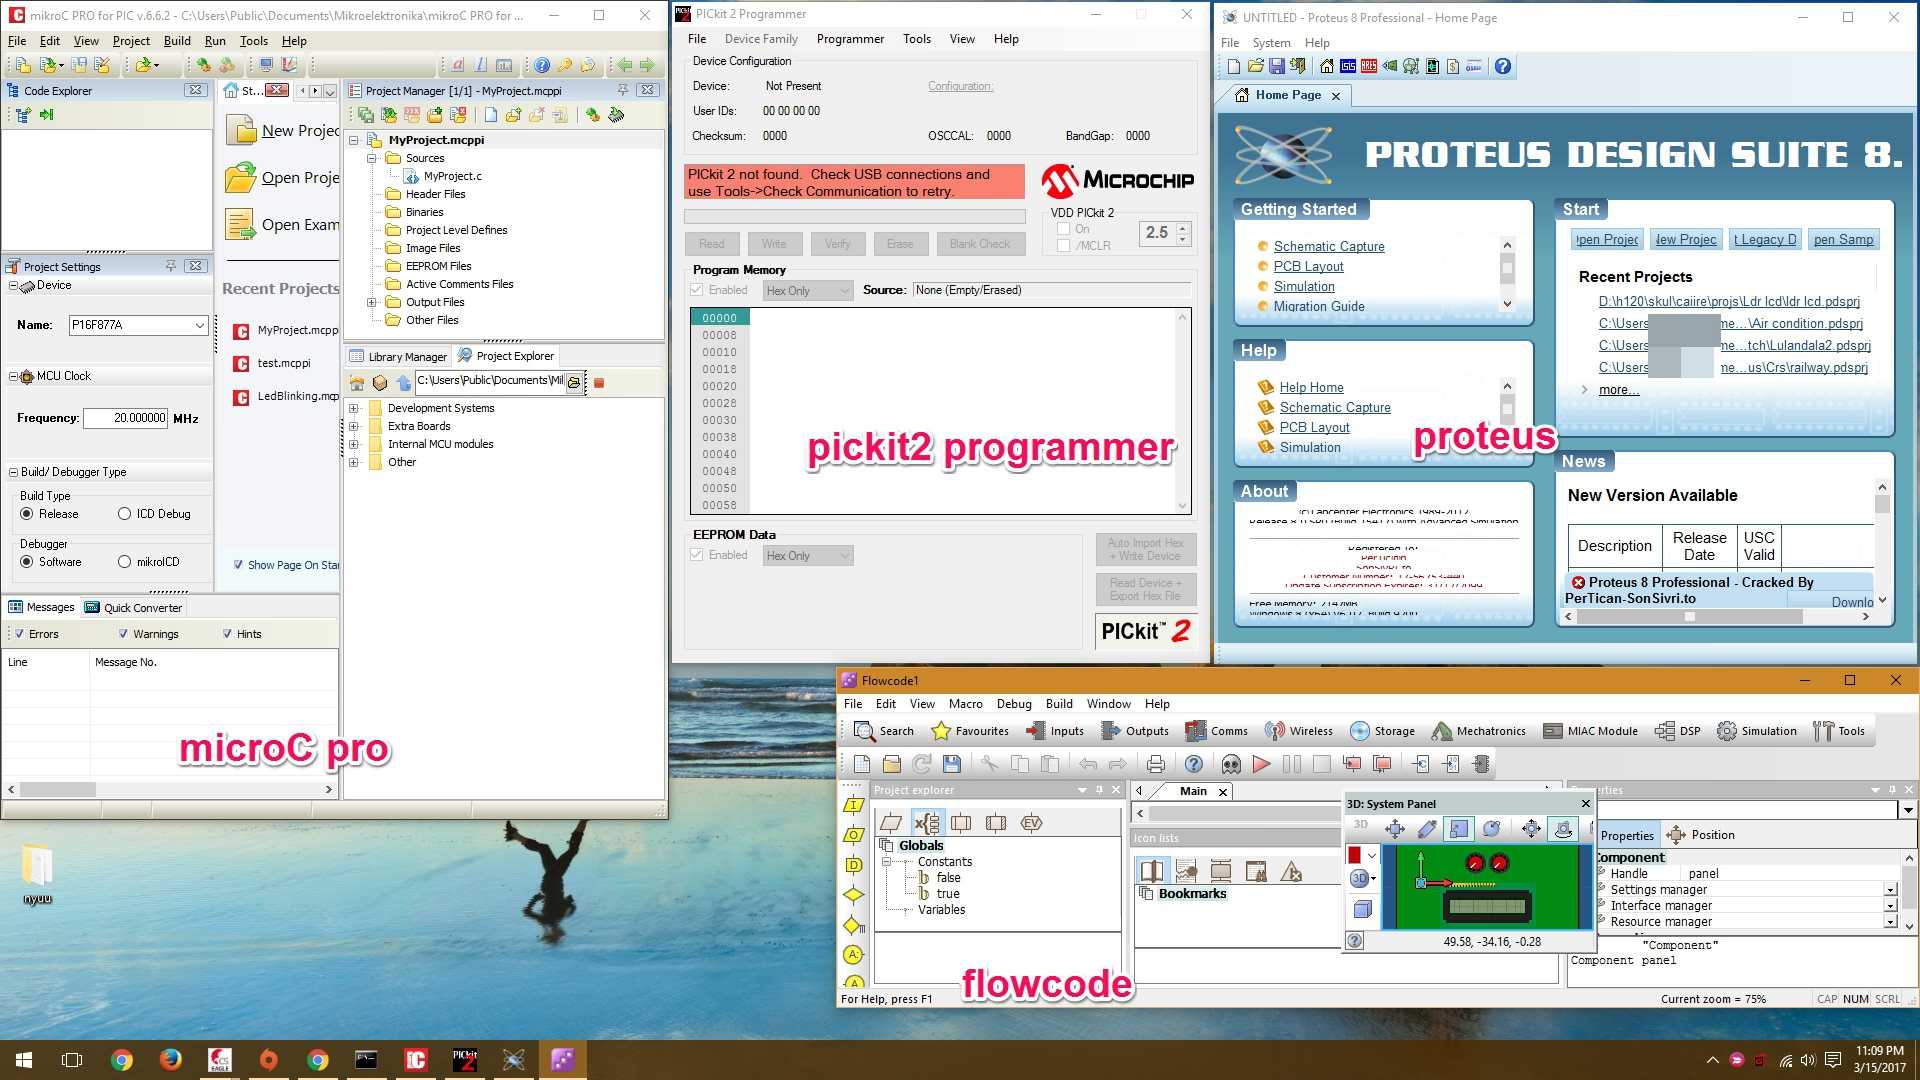
Task: Expand the Output Files folder
Action: pos(372,302)
